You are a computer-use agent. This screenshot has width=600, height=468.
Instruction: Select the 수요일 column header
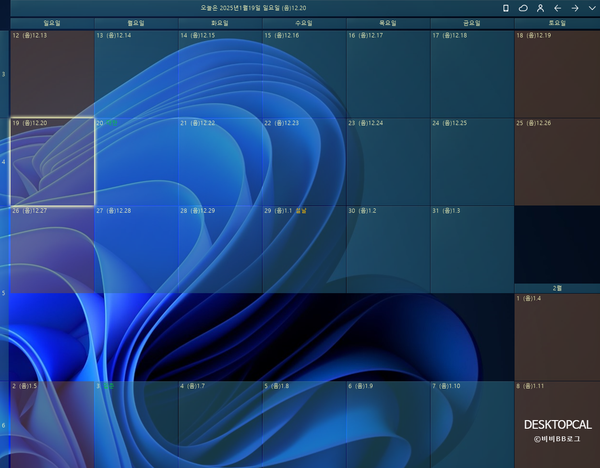pyautogui.click(x=304, y=23)
